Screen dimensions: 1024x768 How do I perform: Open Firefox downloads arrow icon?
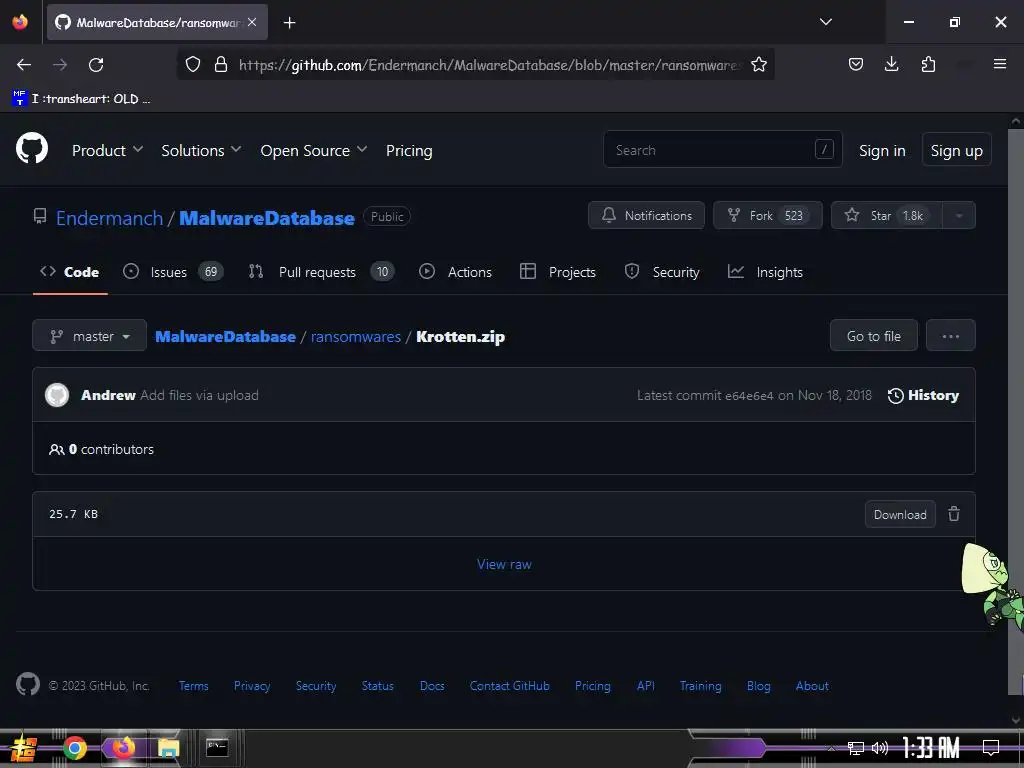click(x=891, y=64)
